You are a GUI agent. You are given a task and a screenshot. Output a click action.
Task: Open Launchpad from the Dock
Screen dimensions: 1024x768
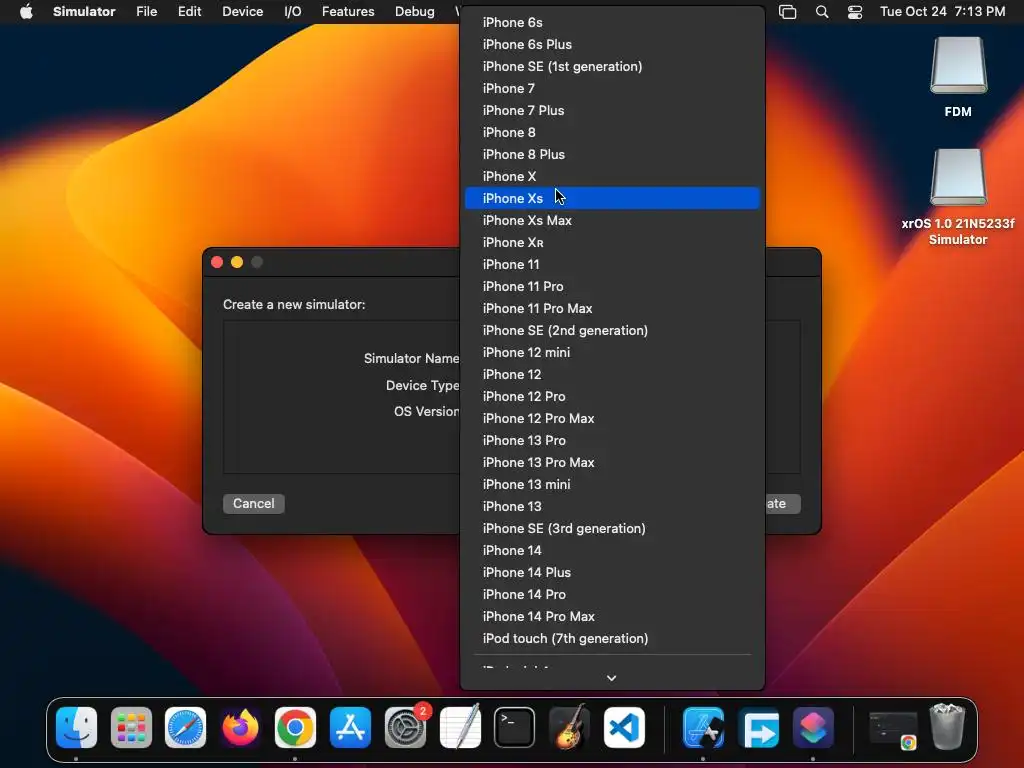coord(131,727)
